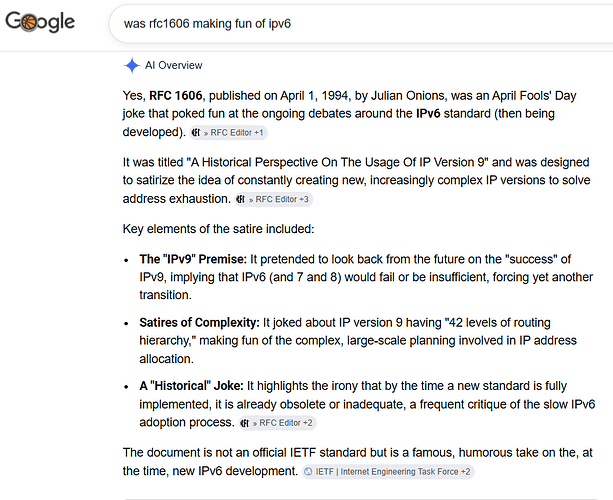The image size is (613, 500).
Task: Expand the RFC Editor +3 source chip
Action: click(x=273, y=199)
